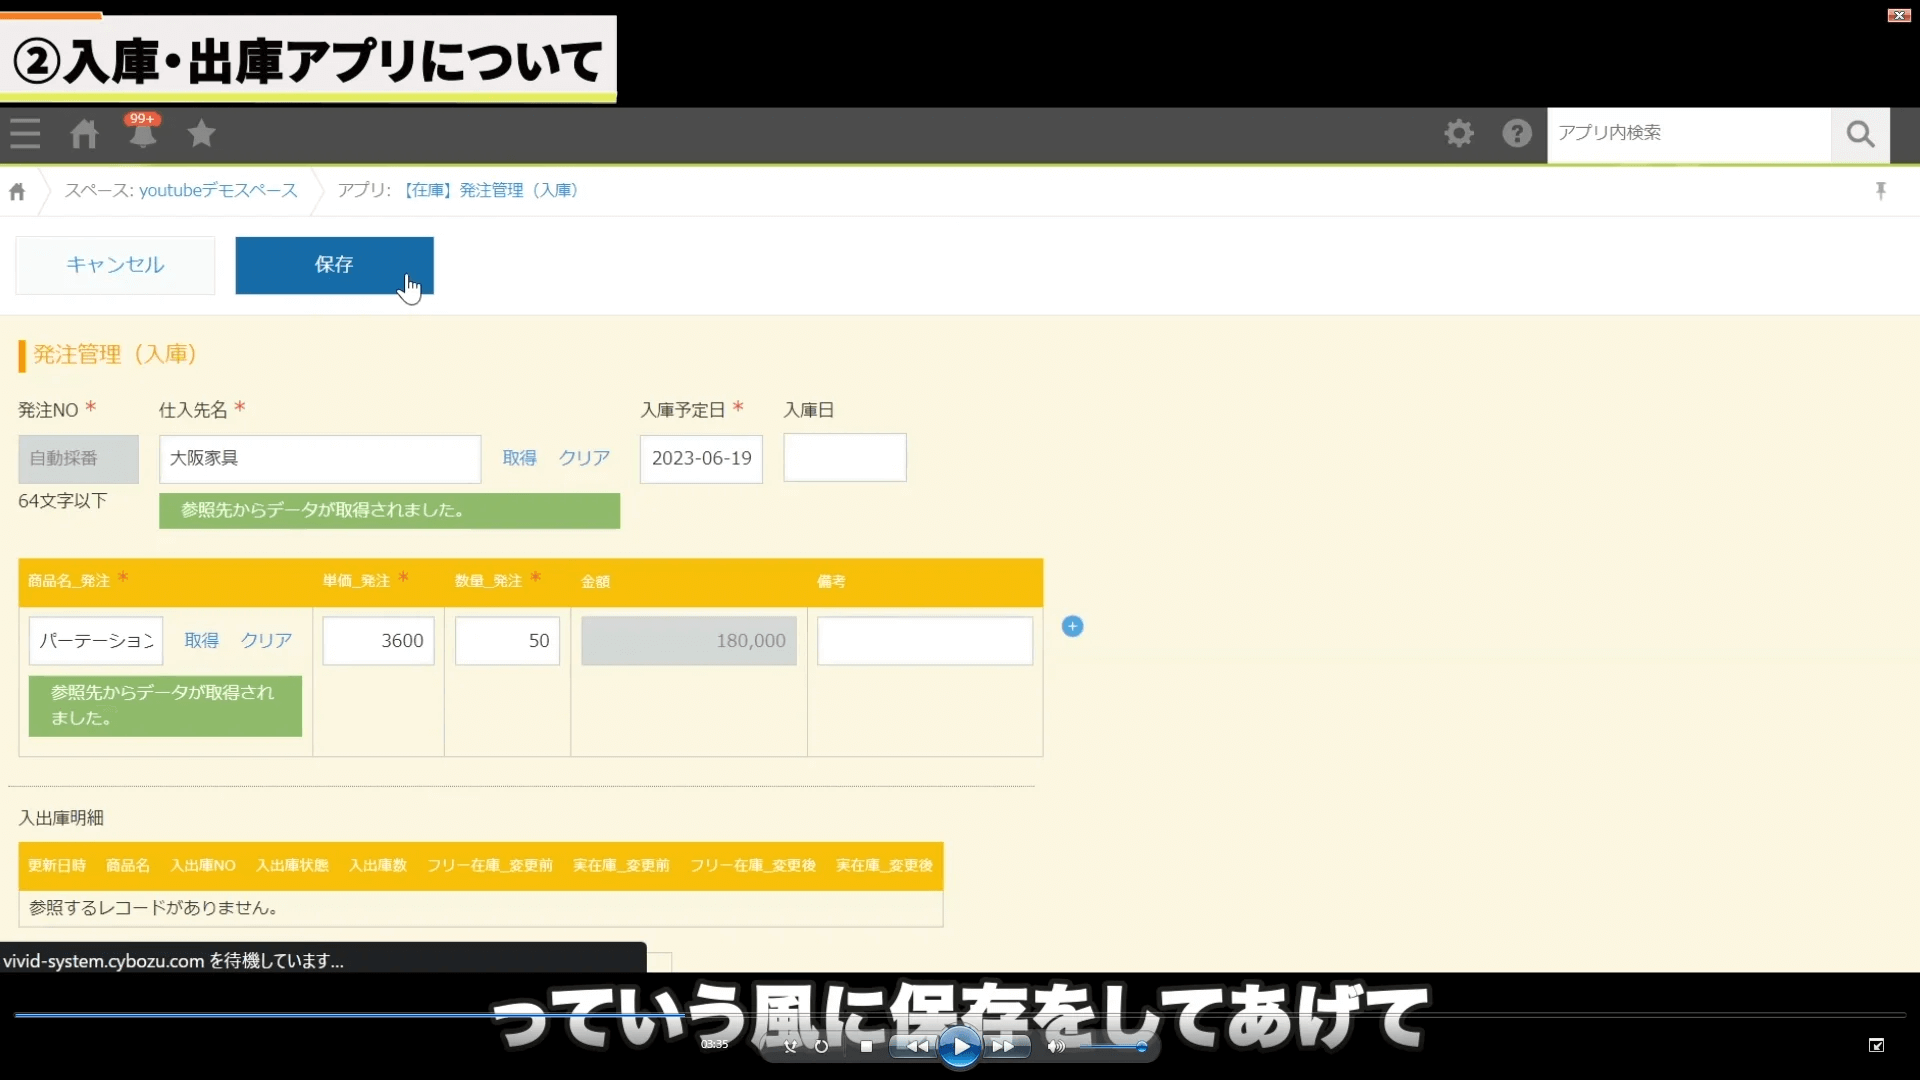This screenshot has height=1080, width=1920.
Task: Open the help question mark icon
Action: pos(1517,133)
